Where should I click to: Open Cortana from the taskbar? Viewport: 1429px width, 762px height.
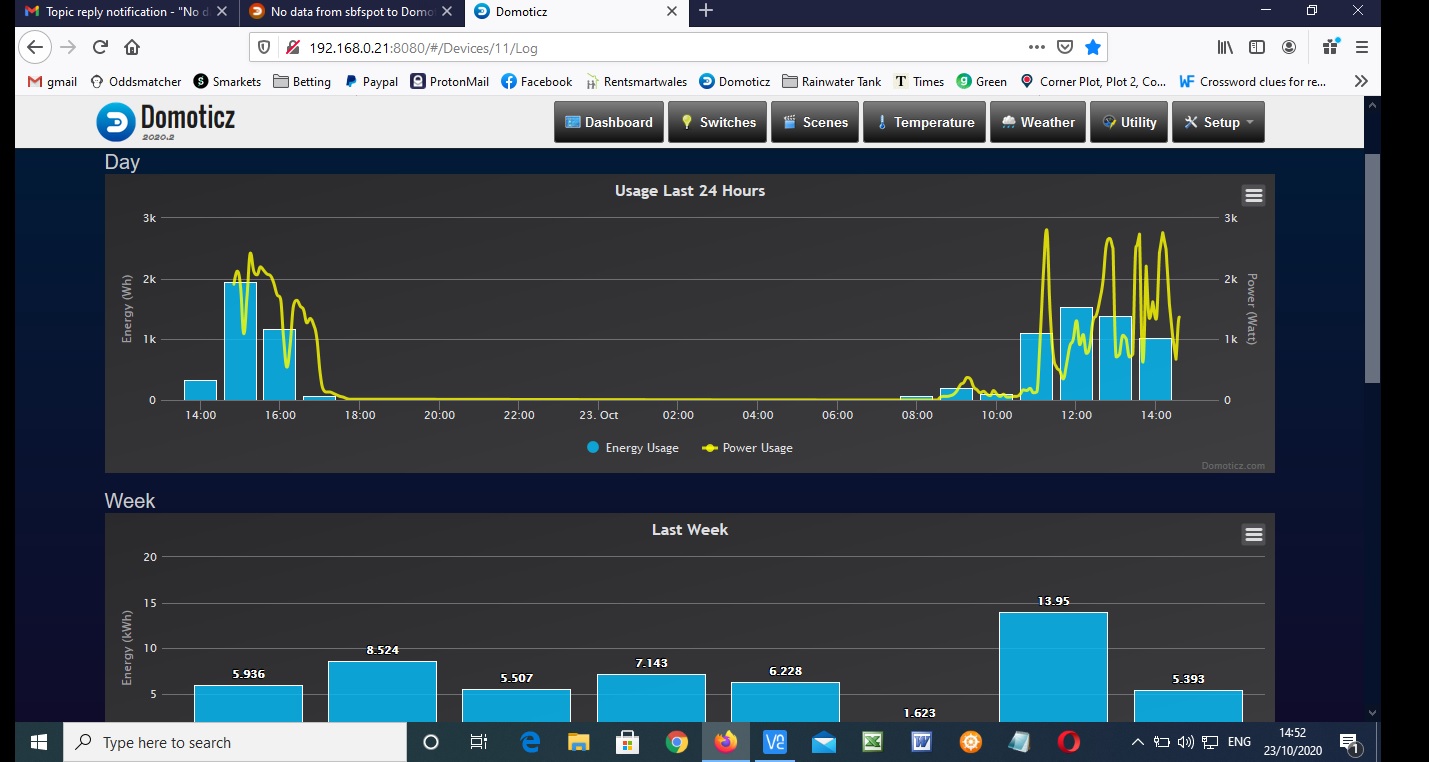pos(431,742)
